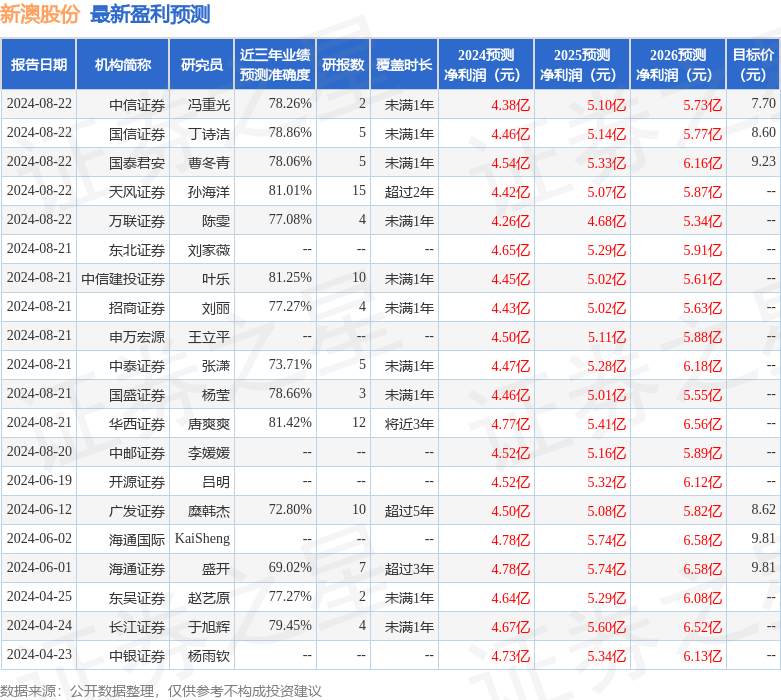This screenshot has width=781, height=700.
Task: Select the 报告日期 column header
Action: (x=39, y=65)
